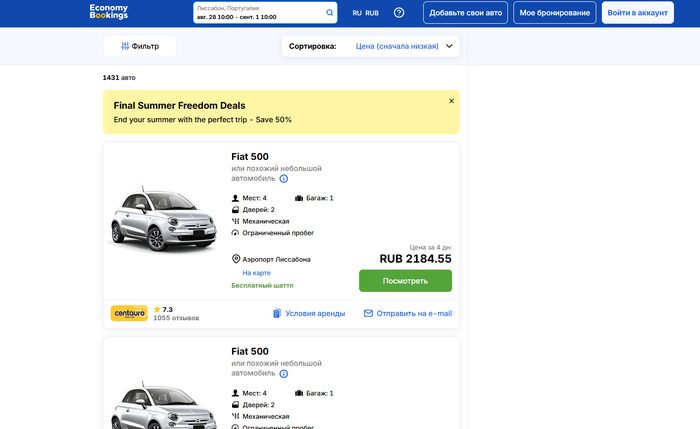Click 1431 авто results count
The image size is (700, 429).
pyautogui.click(x=119, y=78)
